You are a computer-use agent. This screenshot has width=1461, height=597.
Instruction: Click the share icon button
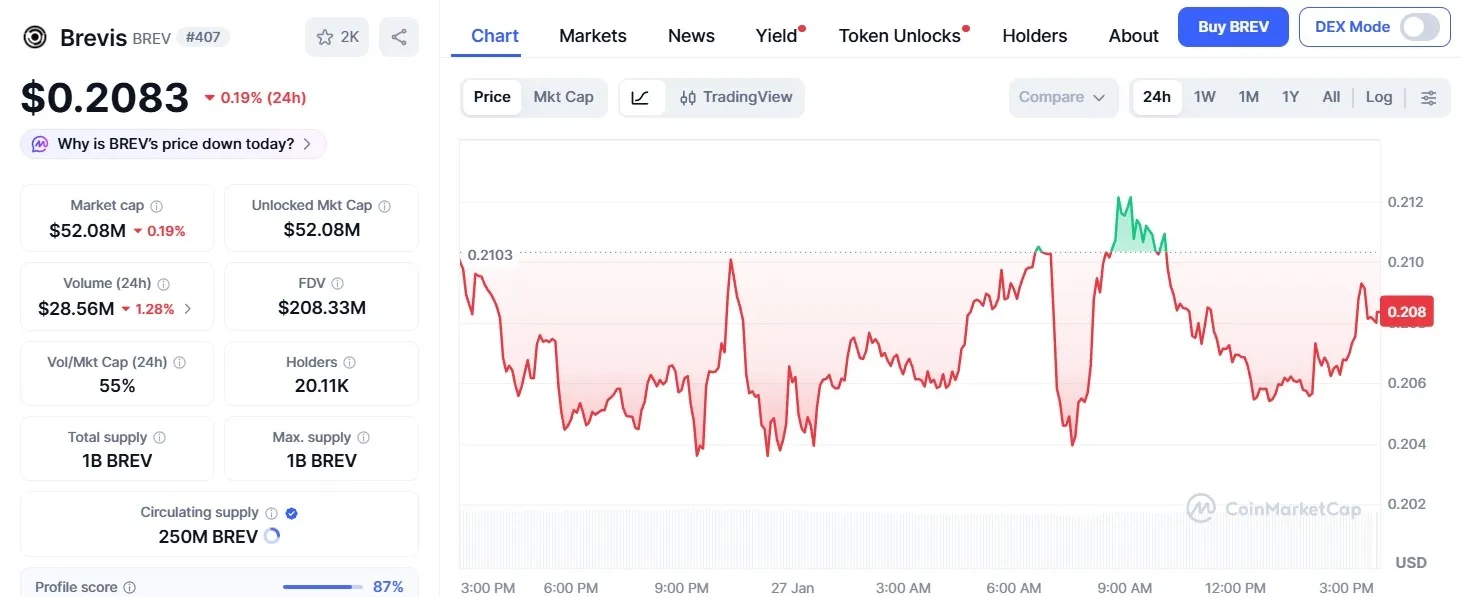pyautogui.click(x=399, y=37)
